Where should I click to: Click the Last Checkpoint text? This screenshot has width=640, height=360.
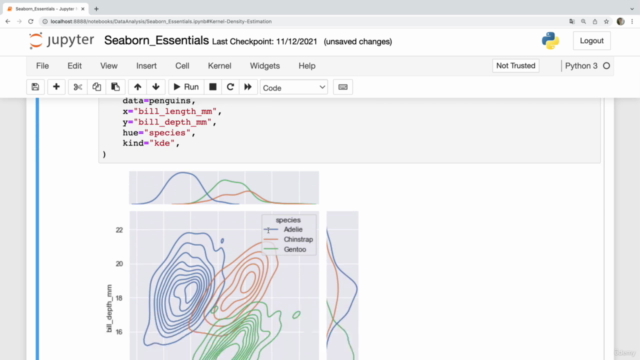(264, 42)
